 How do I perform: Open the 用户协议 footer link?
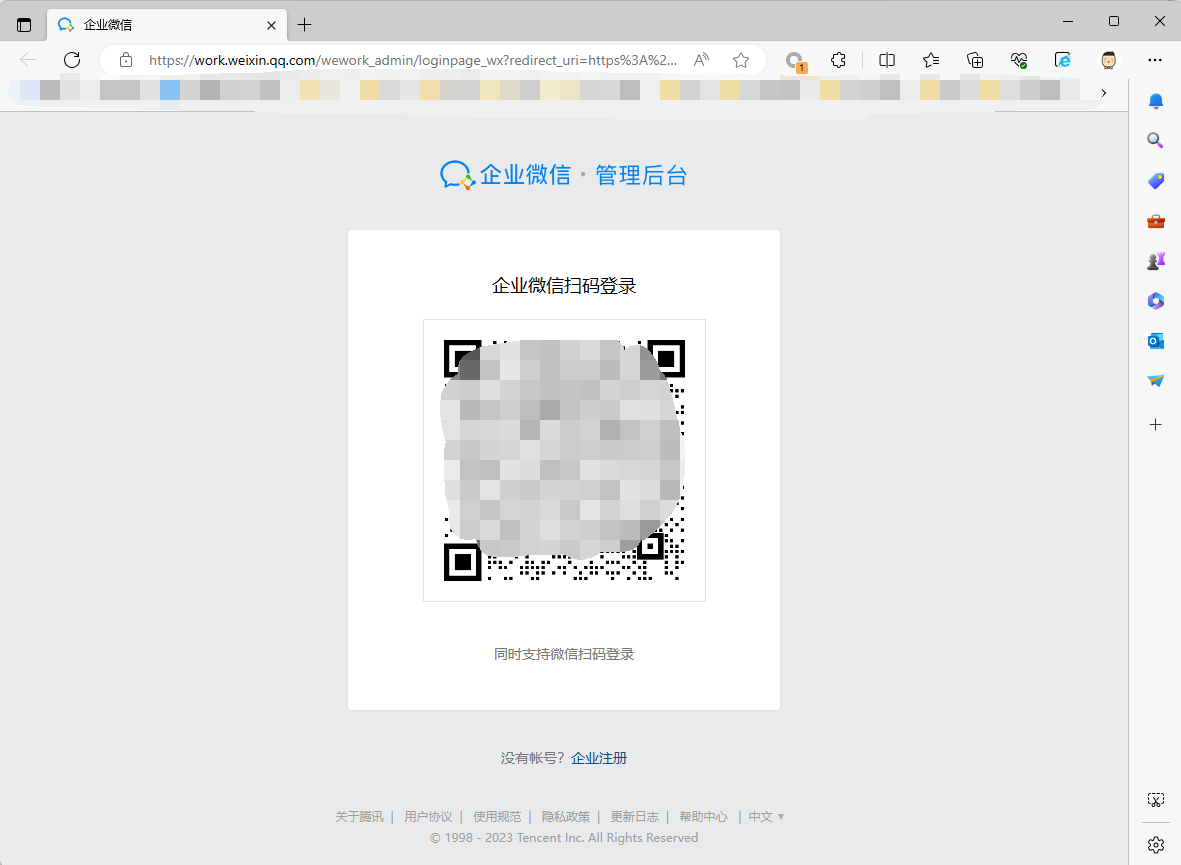(428, 817)
